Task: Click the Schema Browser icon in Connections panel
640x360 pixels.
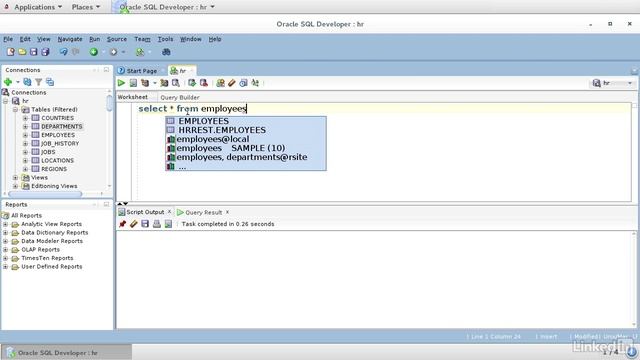Action: pyautogui.click(x=50, y=82)
